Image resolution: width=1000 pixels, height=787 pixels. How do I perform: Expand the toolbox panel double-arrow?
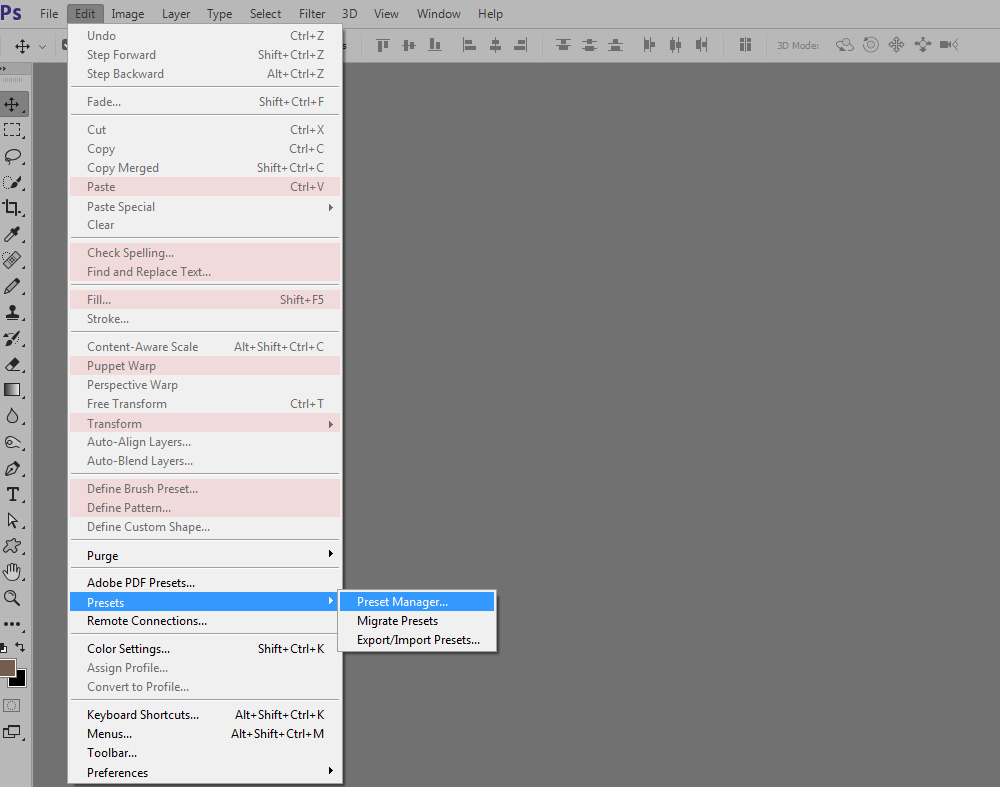coord(4,68)
